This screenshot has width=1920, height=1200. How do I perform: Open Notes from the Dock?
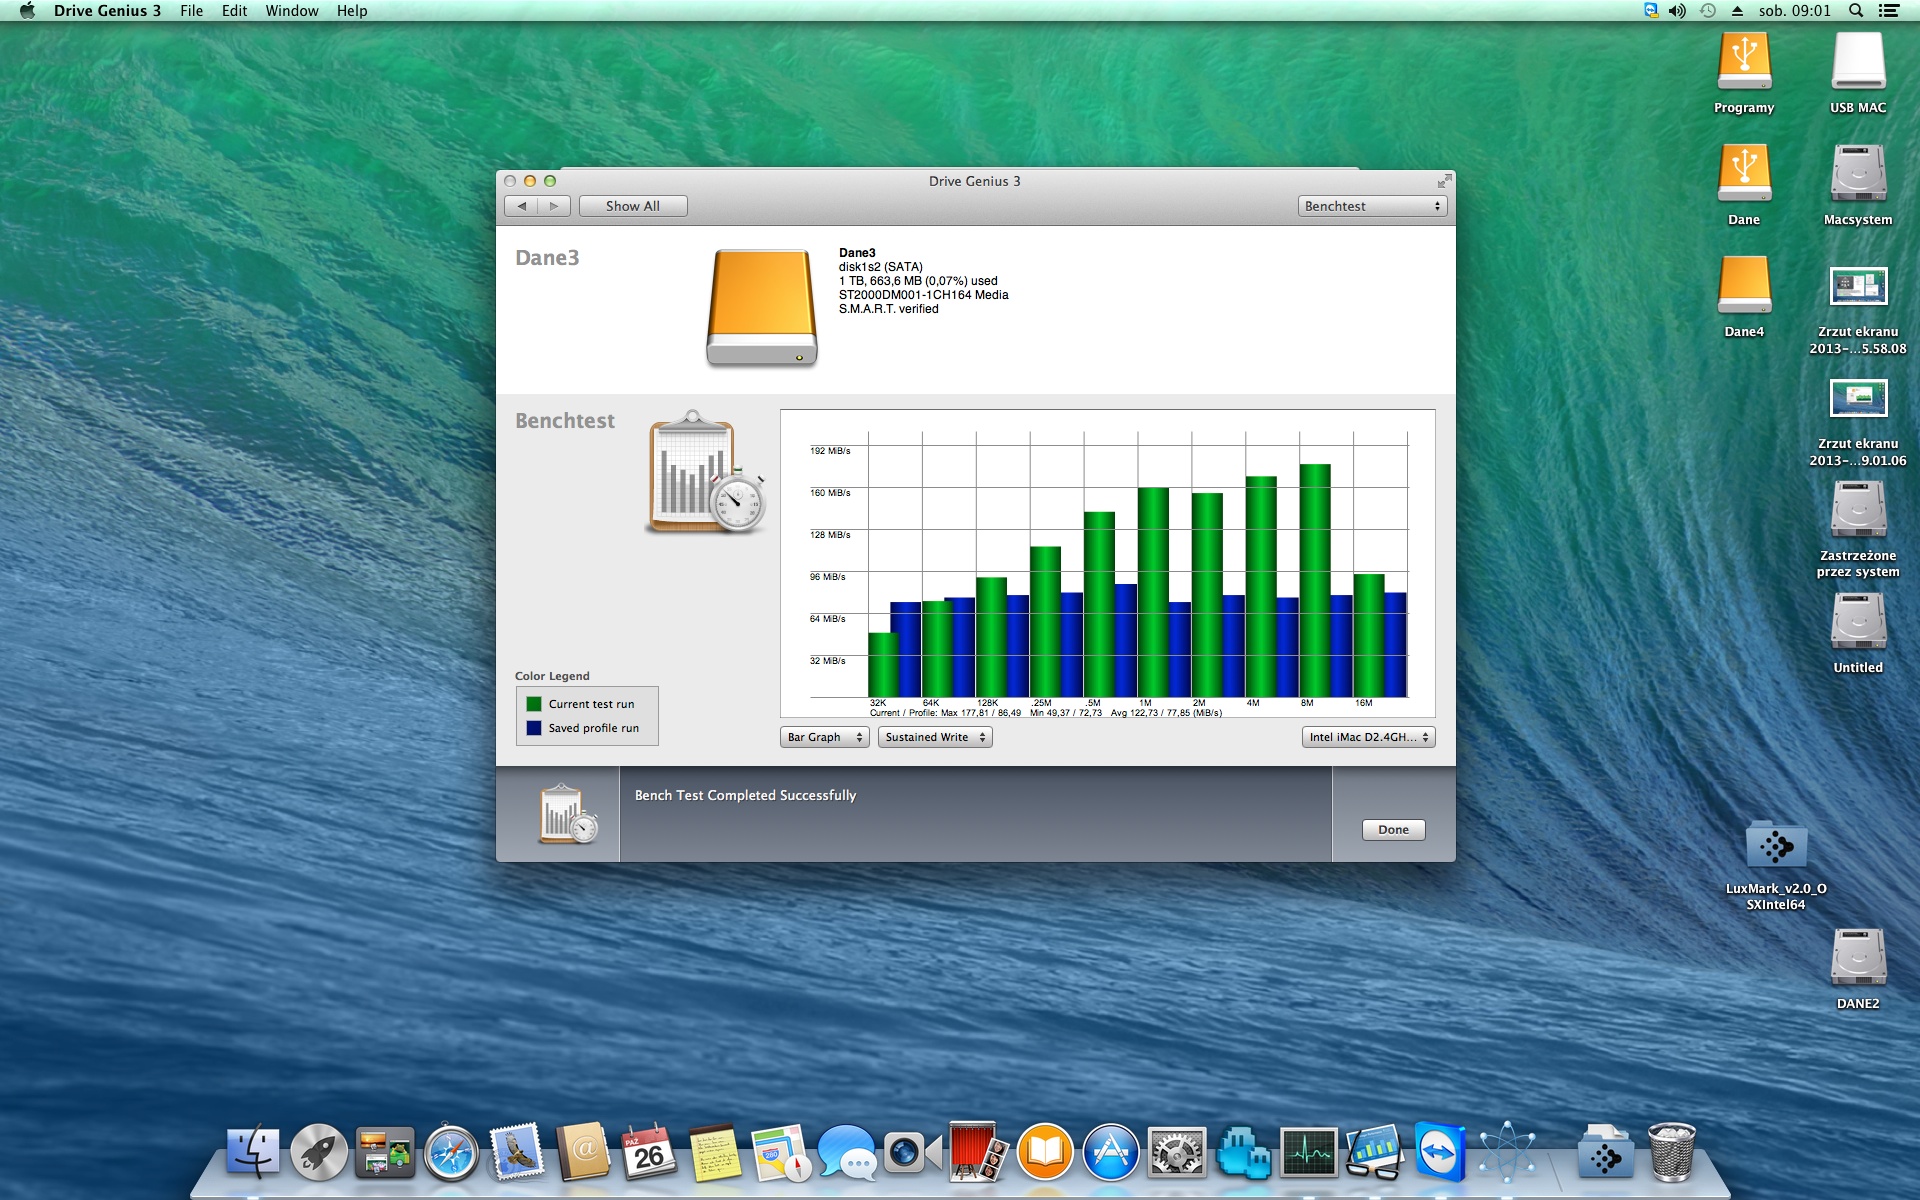click(714, 1152)
